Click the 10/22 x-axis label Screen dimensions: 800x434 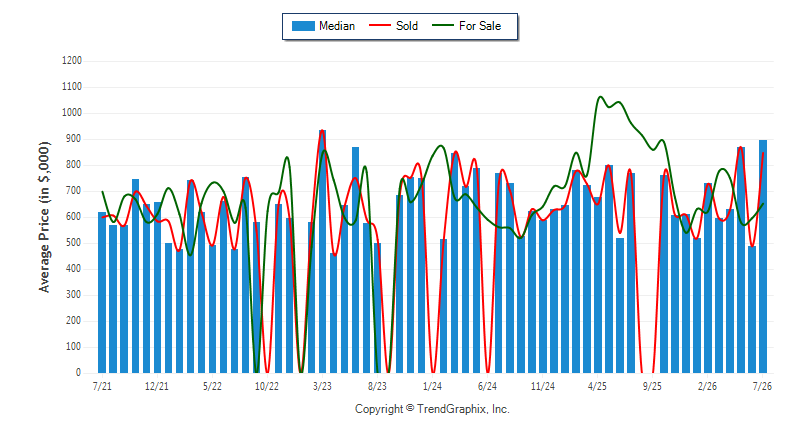[267, 386]
